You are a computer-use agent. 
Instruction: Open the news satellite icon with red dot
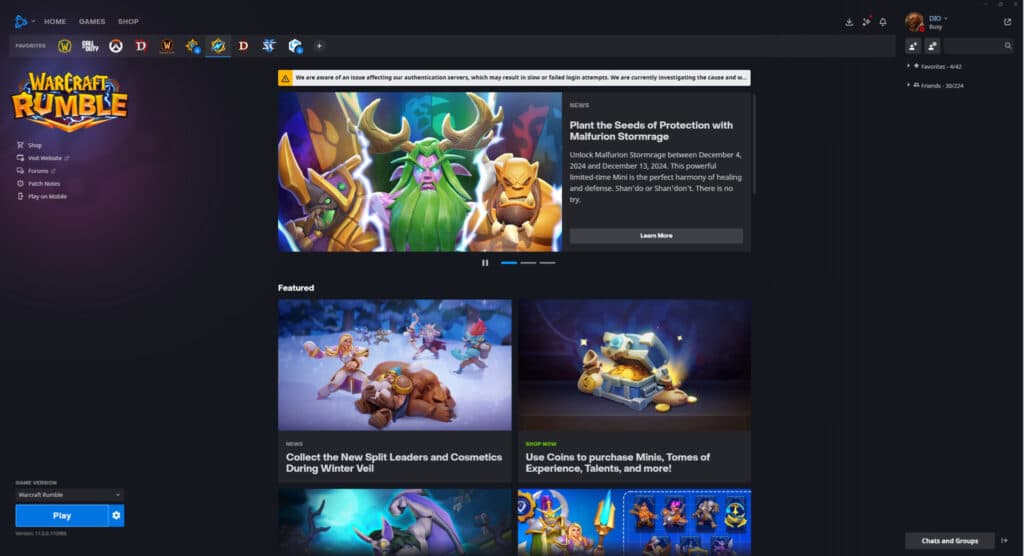(866, 22)
